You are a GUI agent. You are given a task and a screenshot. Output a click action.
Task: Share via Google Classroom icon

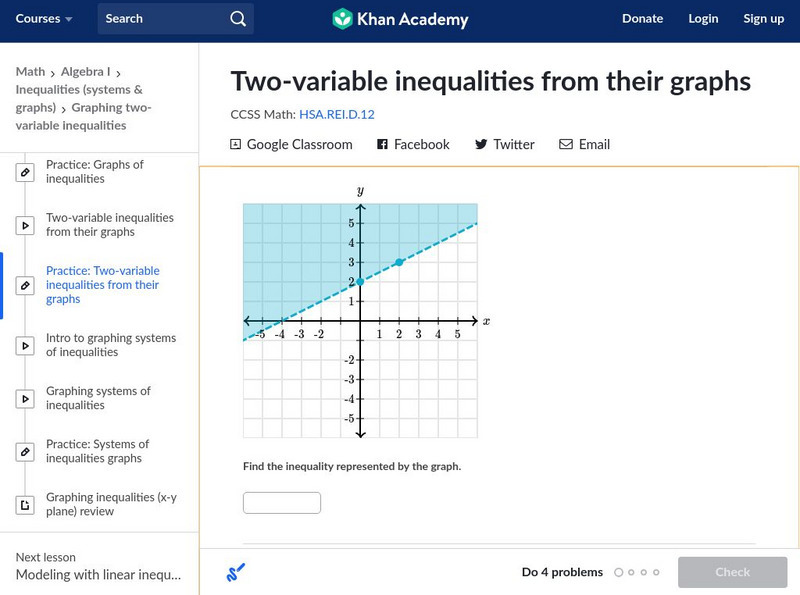click(x=236, y=145)
